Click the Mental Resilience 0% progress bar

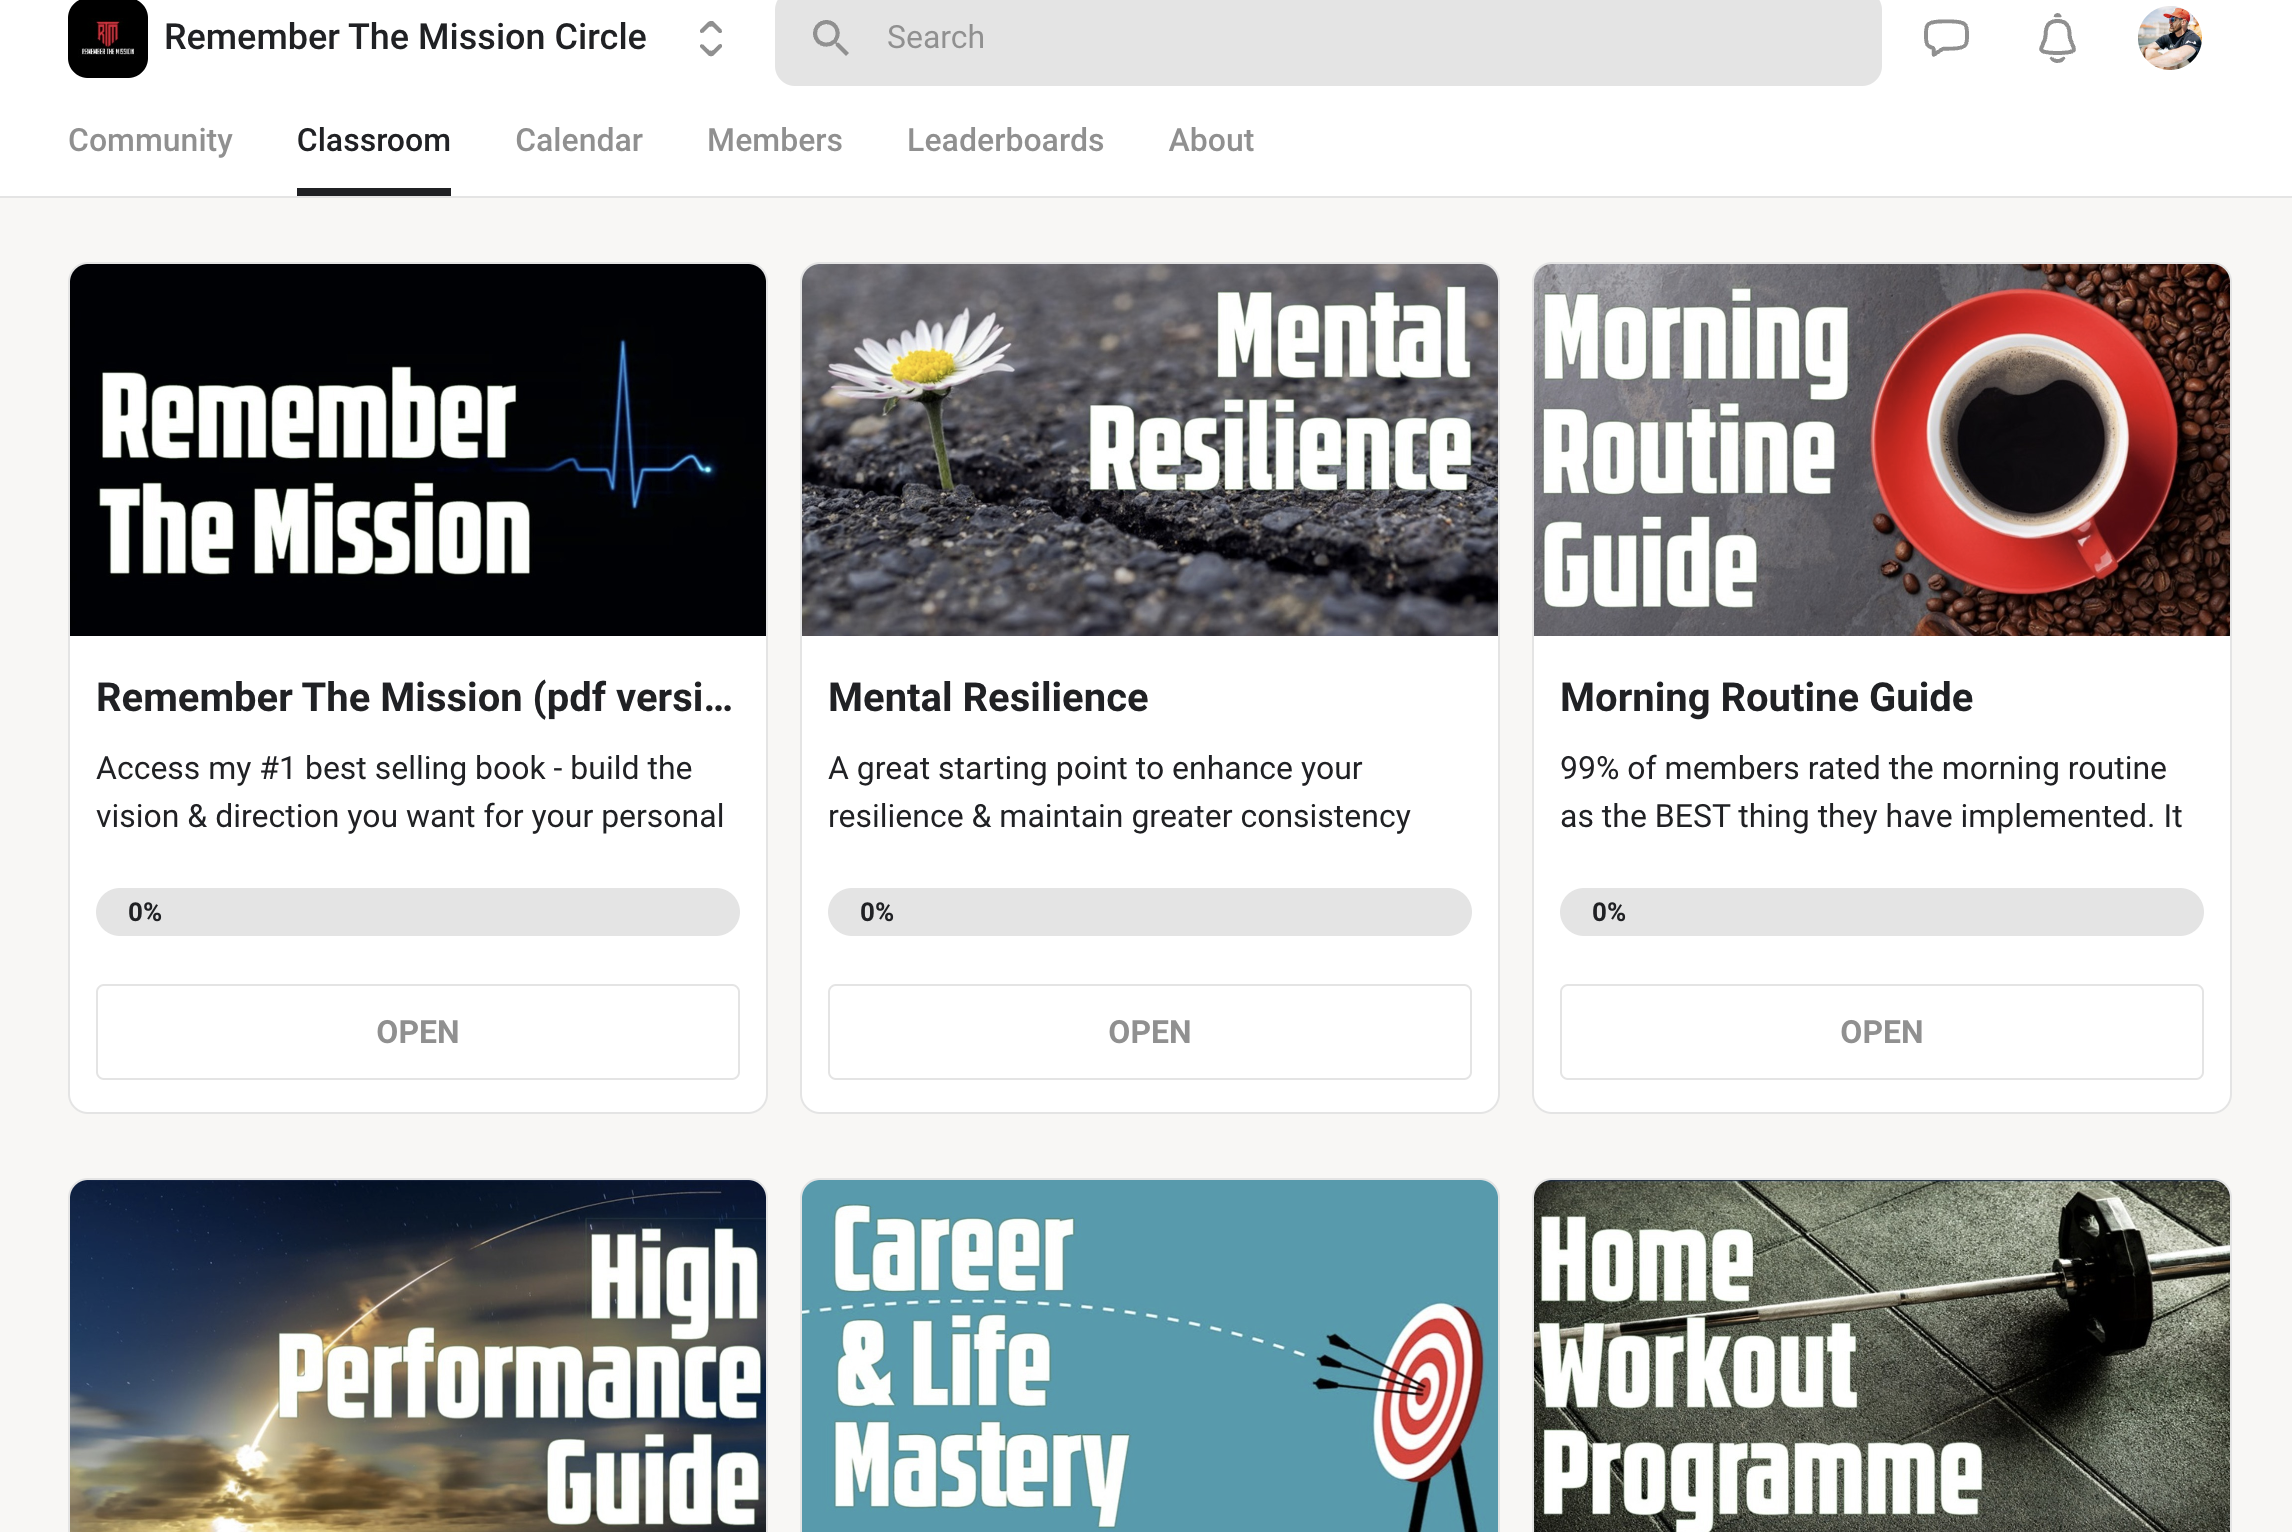click(1149, 912)
